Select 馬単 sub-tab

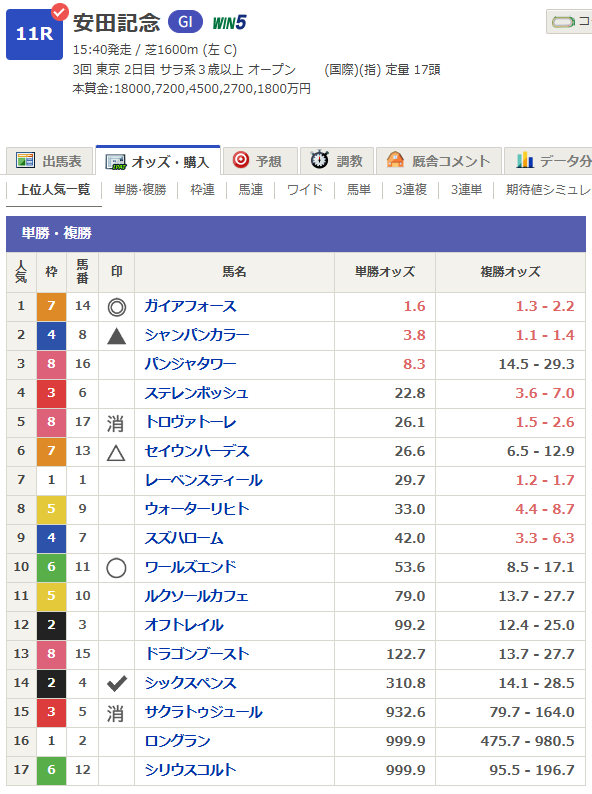359,190
